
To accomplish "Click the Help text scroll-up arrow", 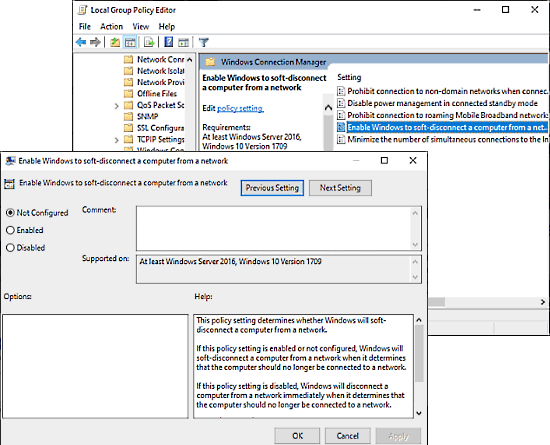I will (x=419, y=320).
